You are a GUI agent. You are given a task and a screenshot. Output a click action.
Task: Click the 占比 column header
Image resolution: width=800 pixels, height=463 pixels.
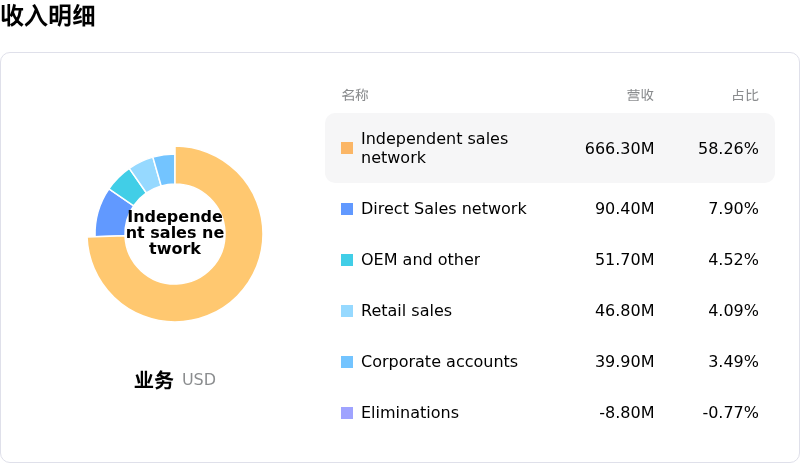tap(745, 96)
